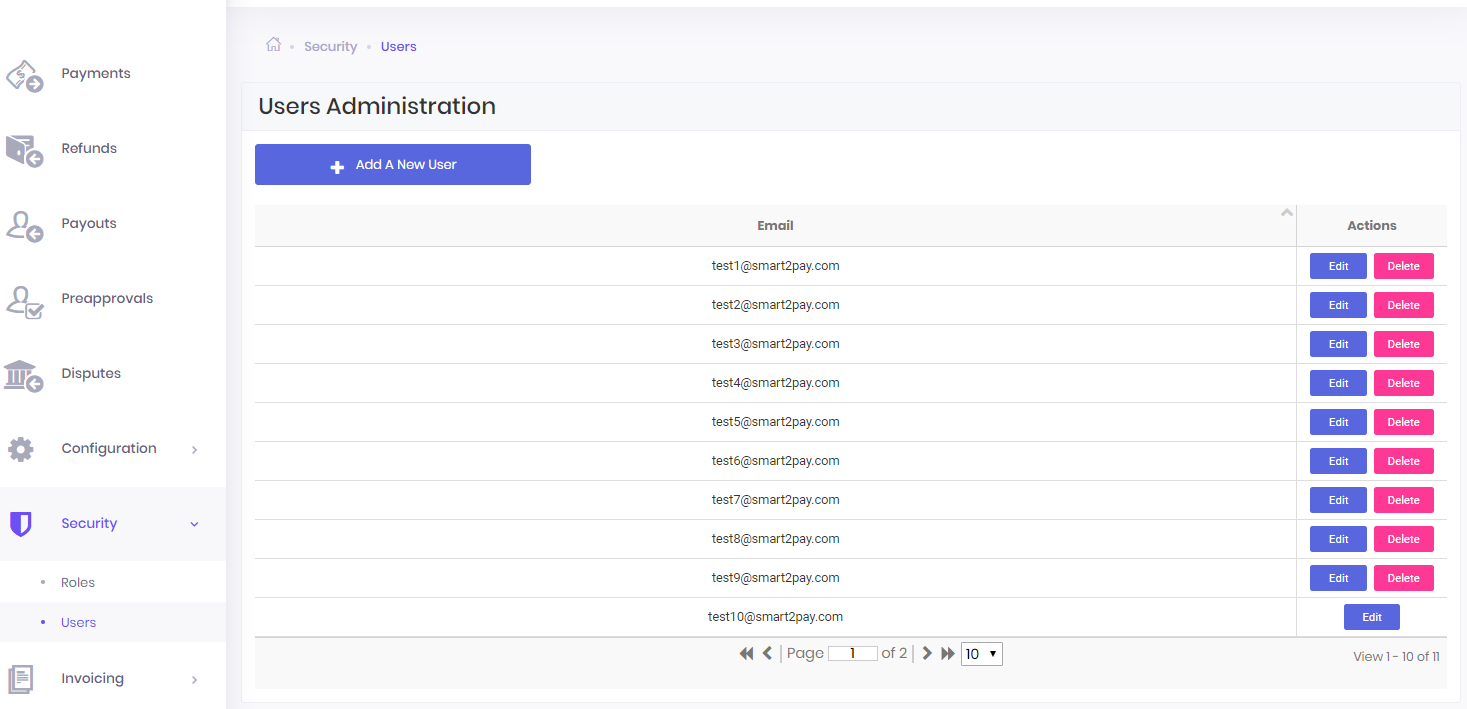This screenshot has width=1467, height=709.
Task: Select the Roles submenu item
Action: tap(78, 582)
